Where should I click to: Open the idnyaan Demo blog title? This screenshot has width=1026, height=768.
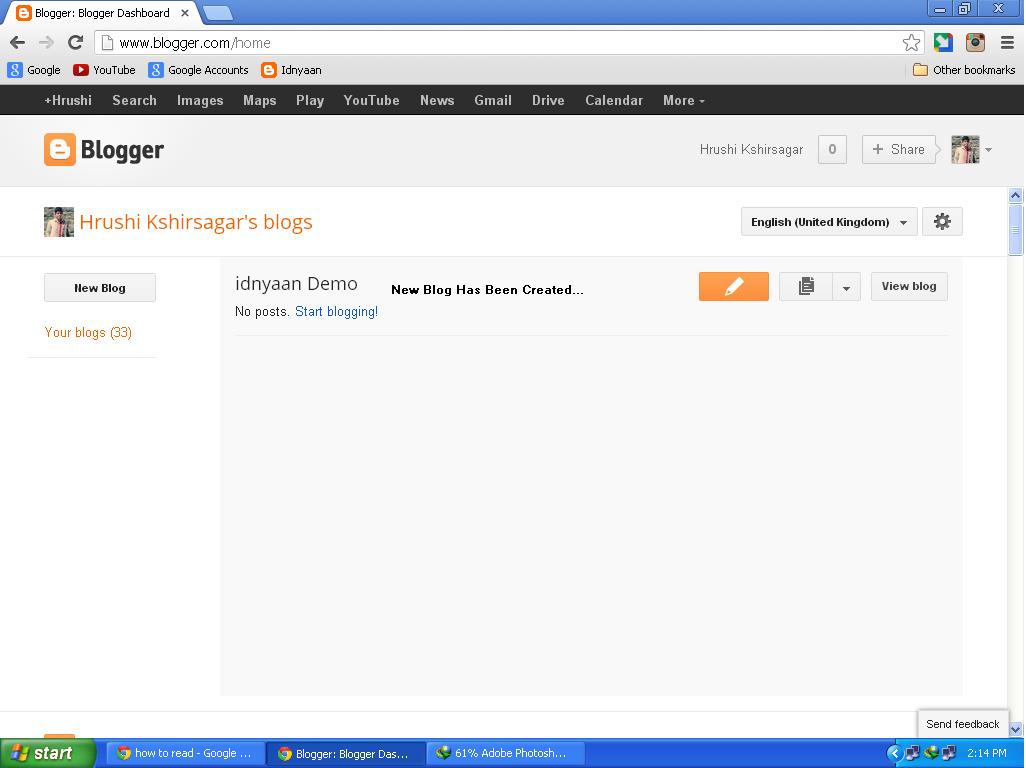296,284
